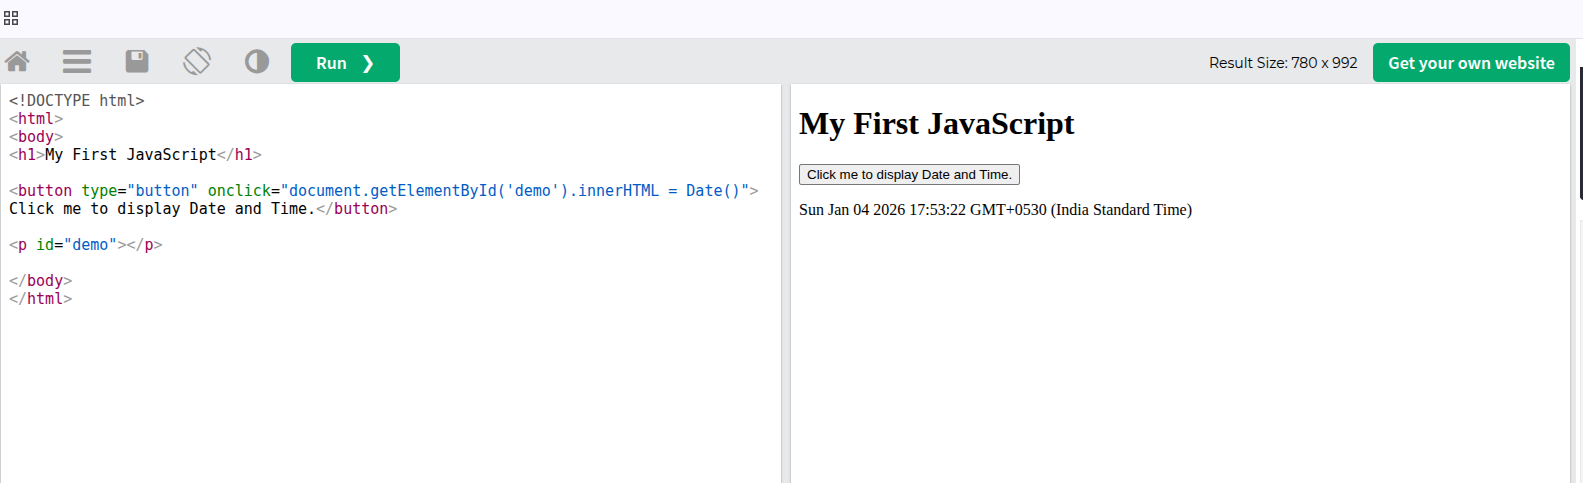Click the Get your own website button

[x=1470, y=63]
